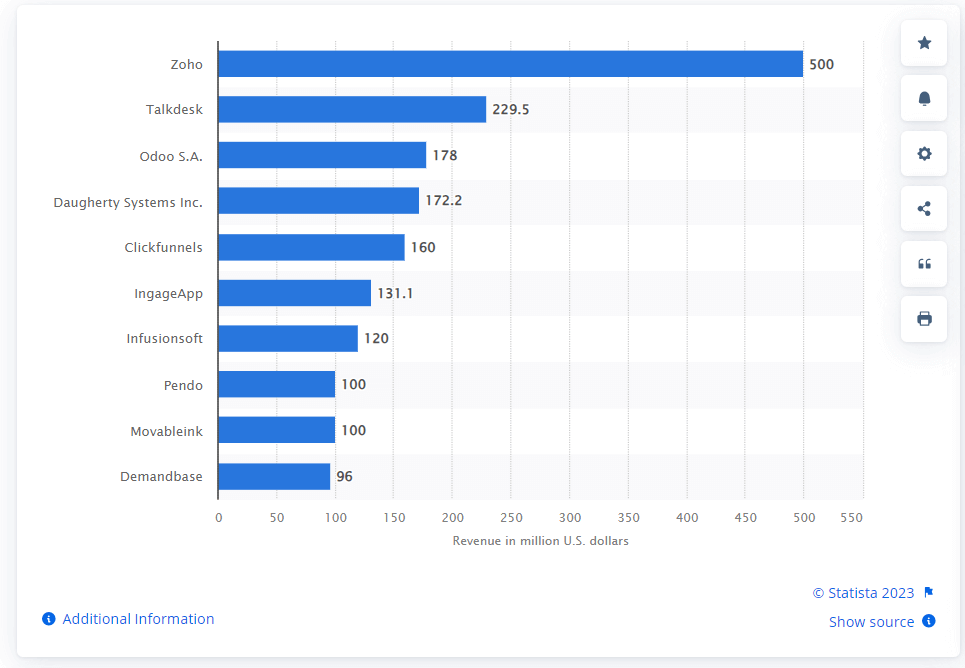965x668 pixels.
Task: Report the chart via the flag icon
Action: [927, 592]
